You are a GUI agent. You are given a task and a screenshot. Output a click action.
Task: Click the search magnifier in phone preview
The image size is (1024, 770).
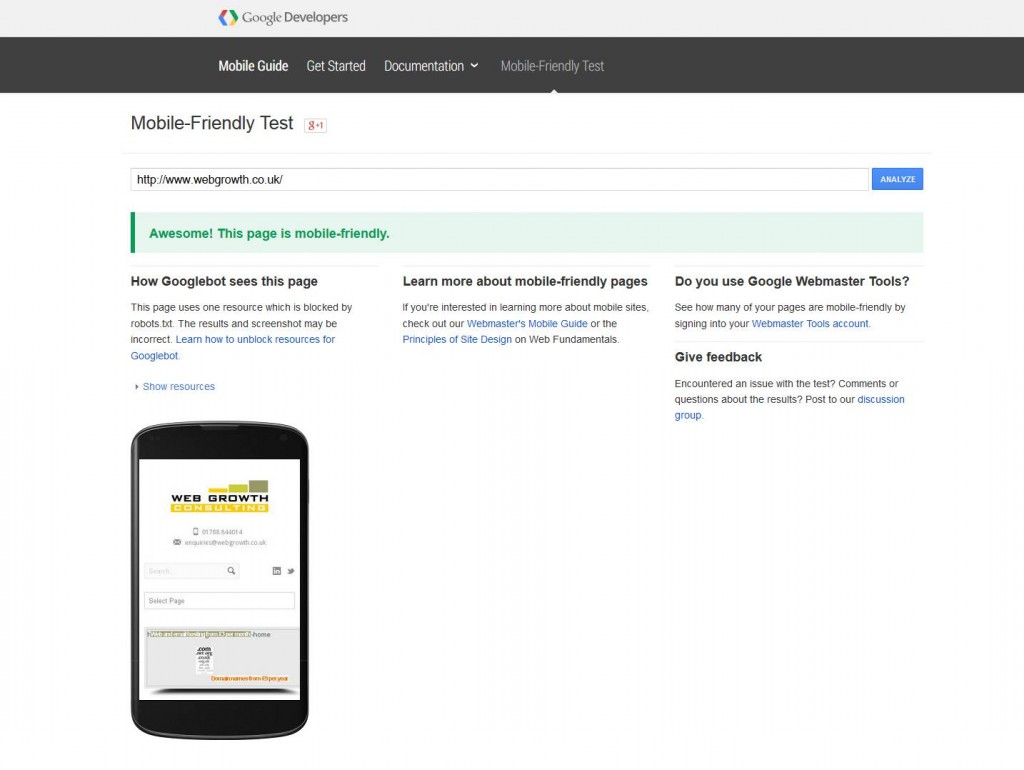pyautogui.click(x=231, y=571)
